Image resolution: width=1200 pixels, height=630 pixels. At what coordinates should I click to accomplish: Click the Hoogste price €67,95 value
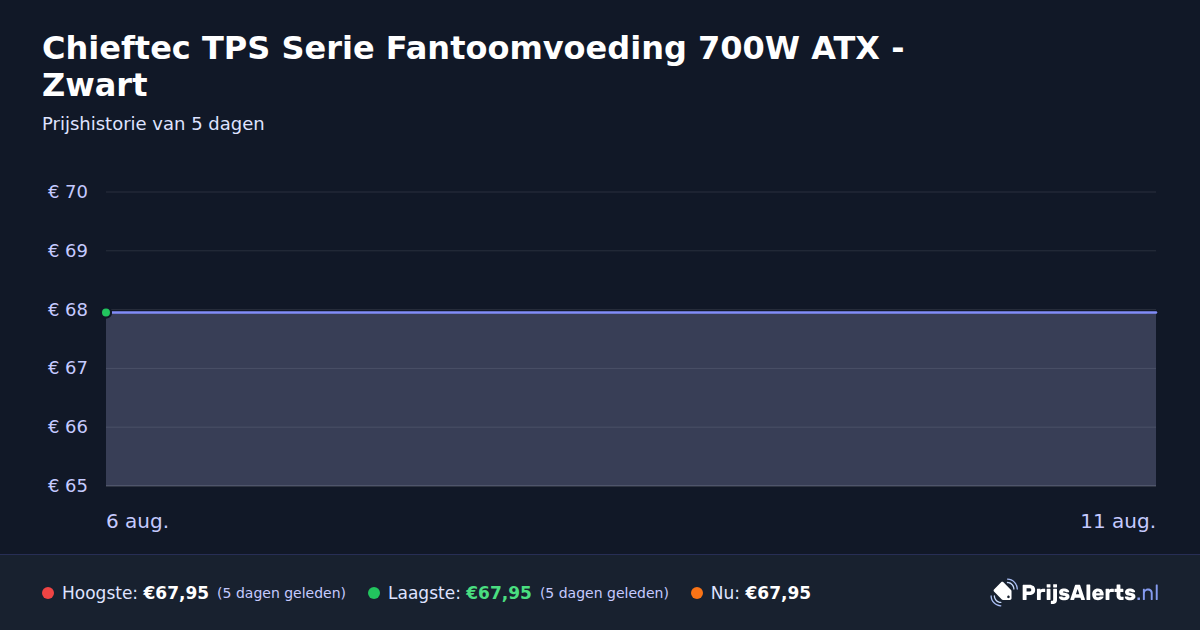tap(176, 593)
